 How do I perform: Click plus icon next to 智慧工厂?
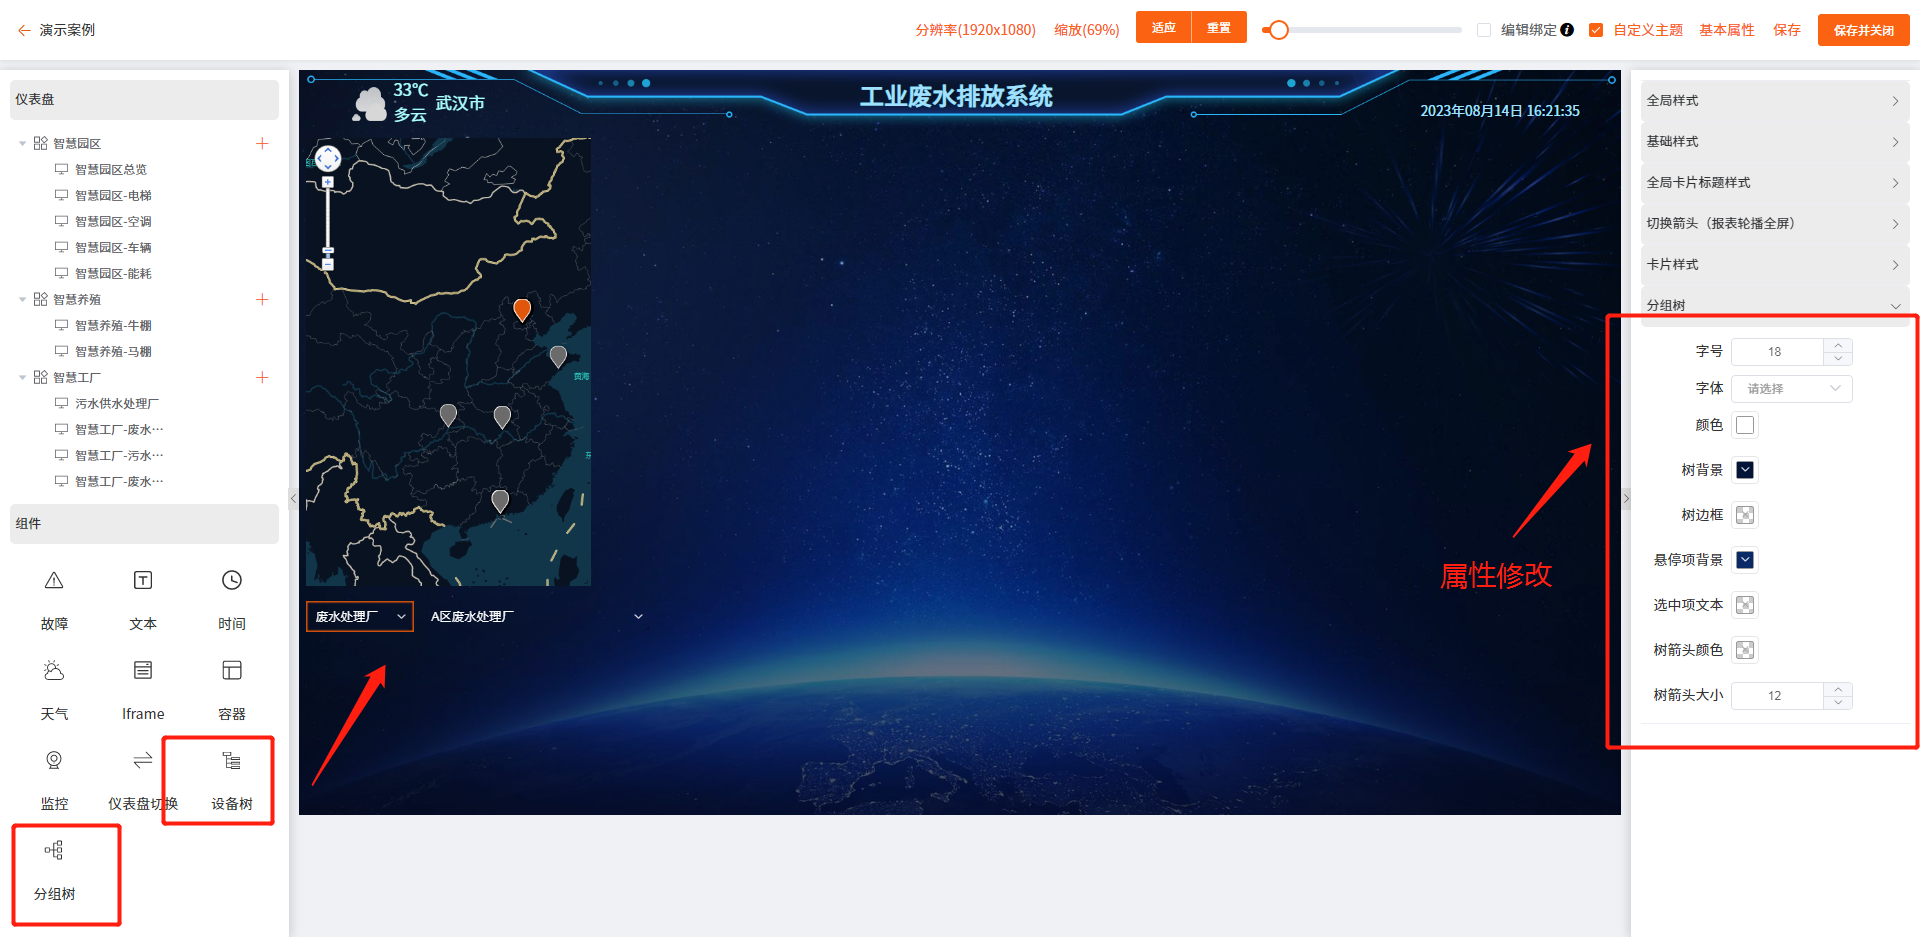(262, 378)
